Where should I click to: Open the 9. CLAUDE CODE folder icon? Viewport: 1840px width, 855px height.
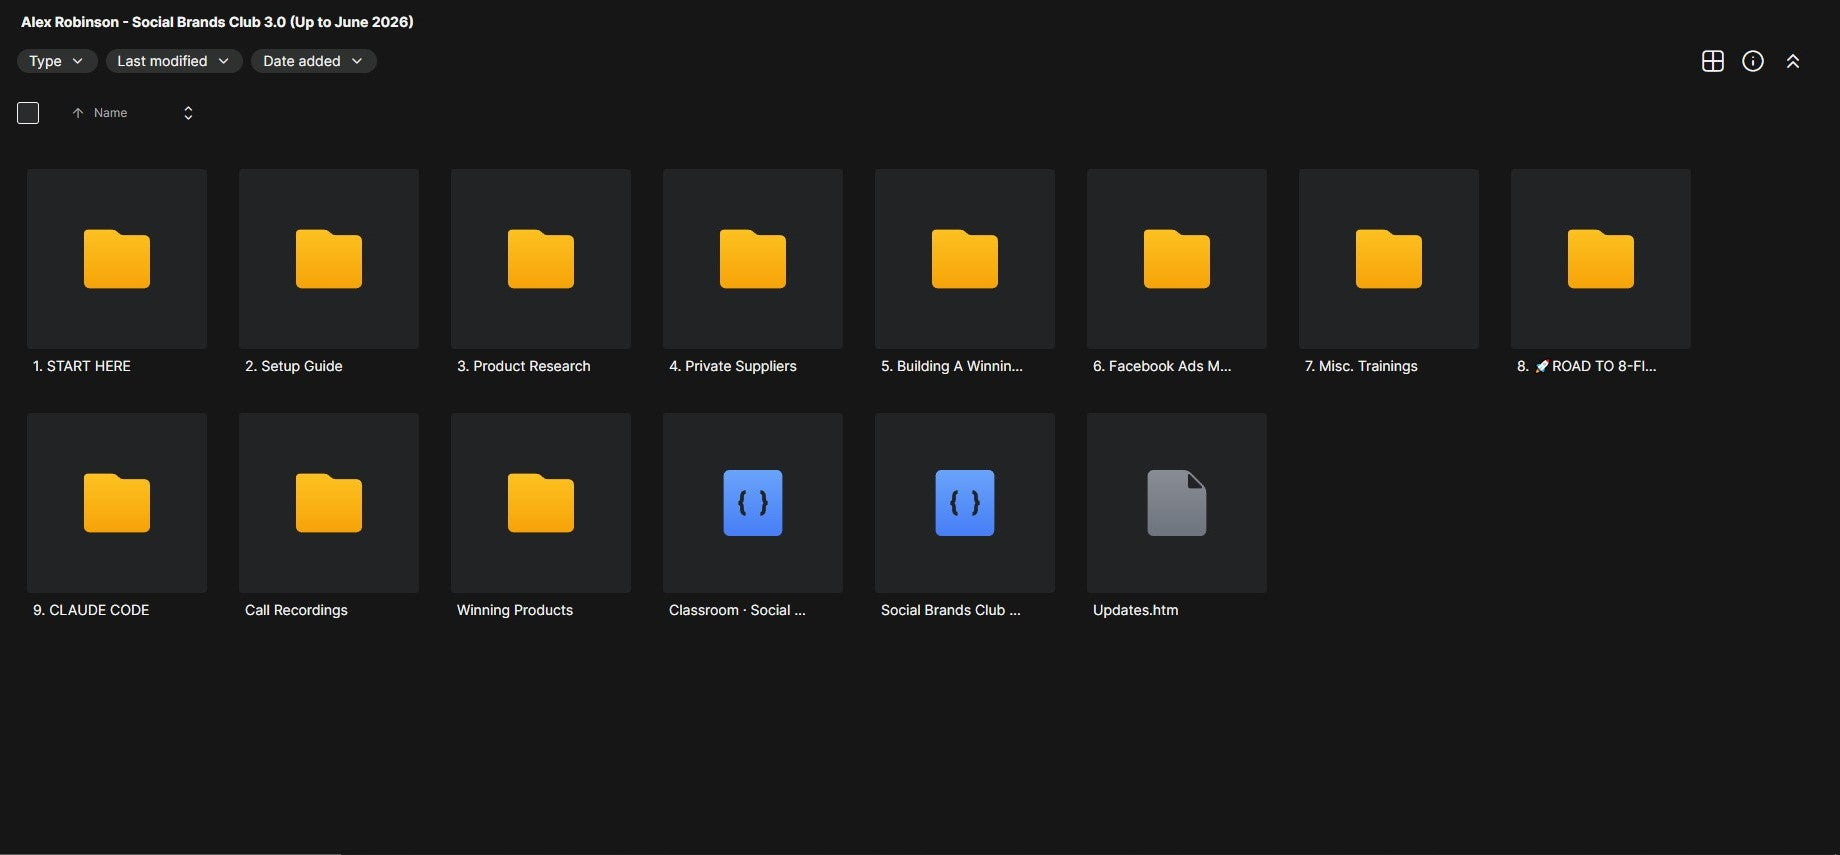117,503
